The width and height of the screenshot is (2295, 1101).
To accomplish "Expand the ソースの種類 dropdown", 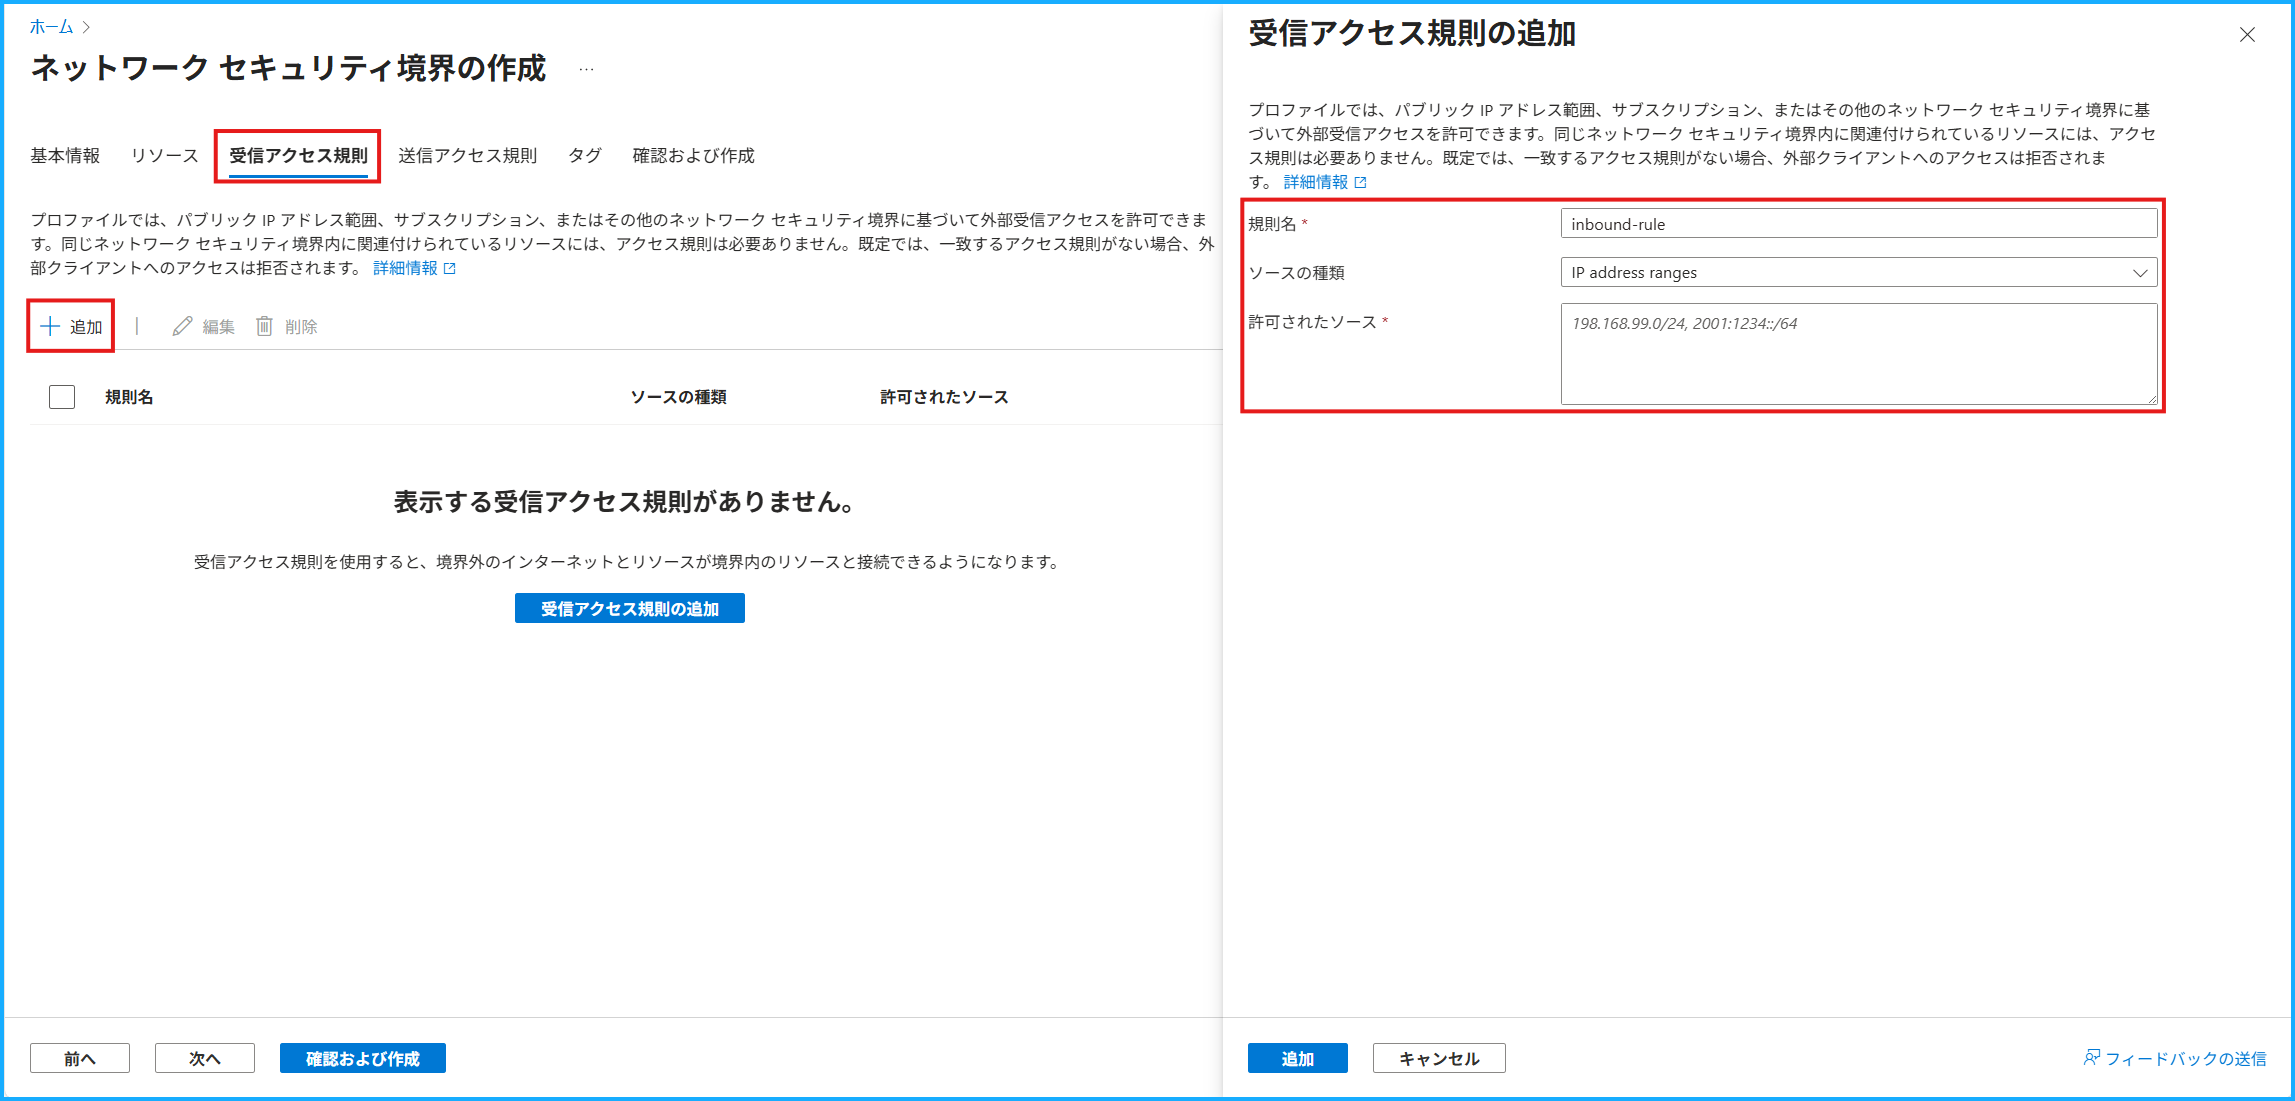I will tap(1858, 272).
